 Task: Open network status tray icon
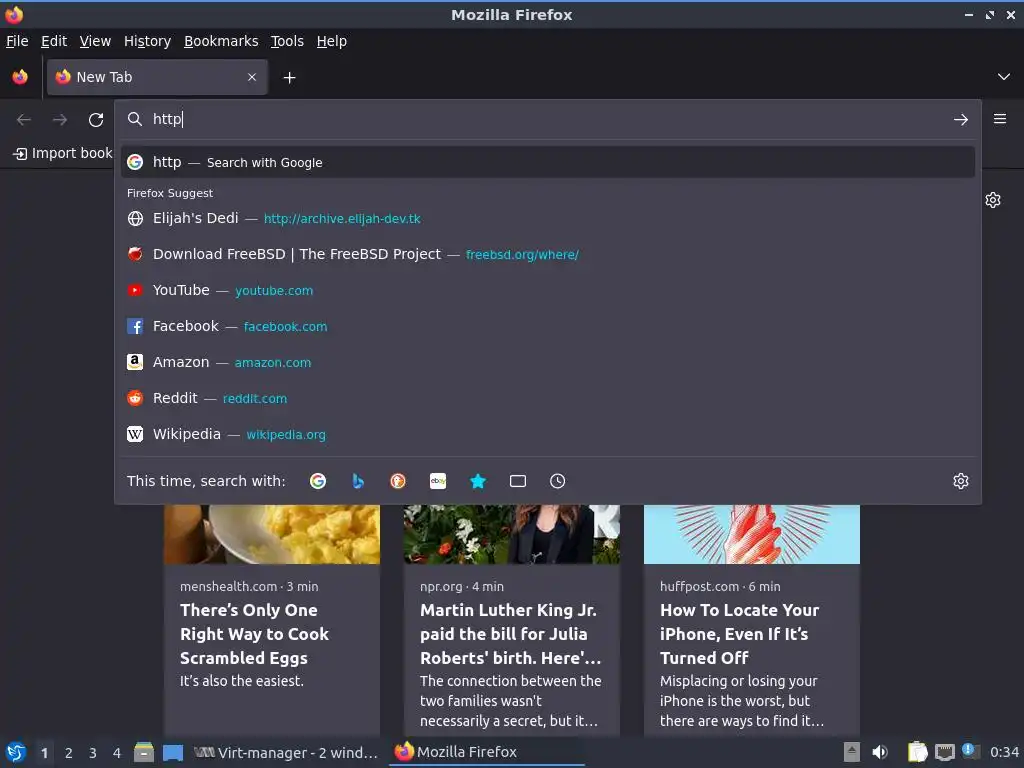[x=944, y=752]
